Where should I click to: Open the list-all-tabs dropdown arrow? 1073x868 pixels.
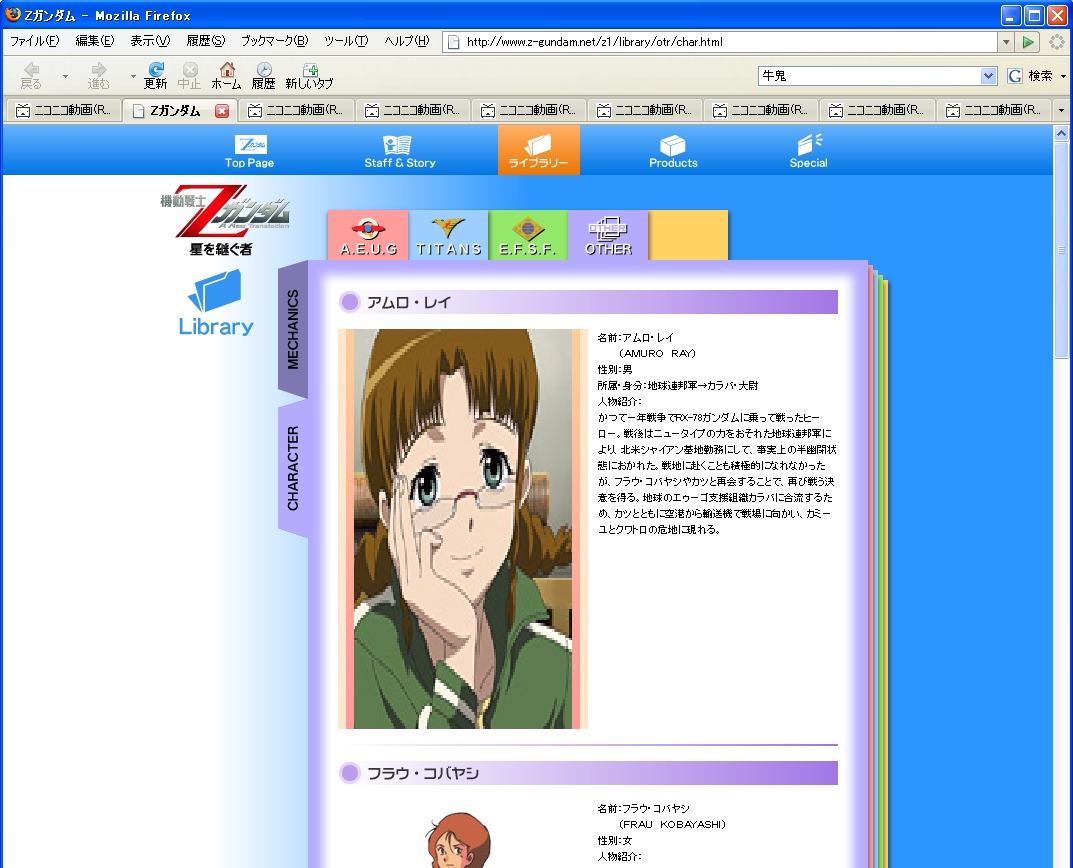coord(1061,110)
